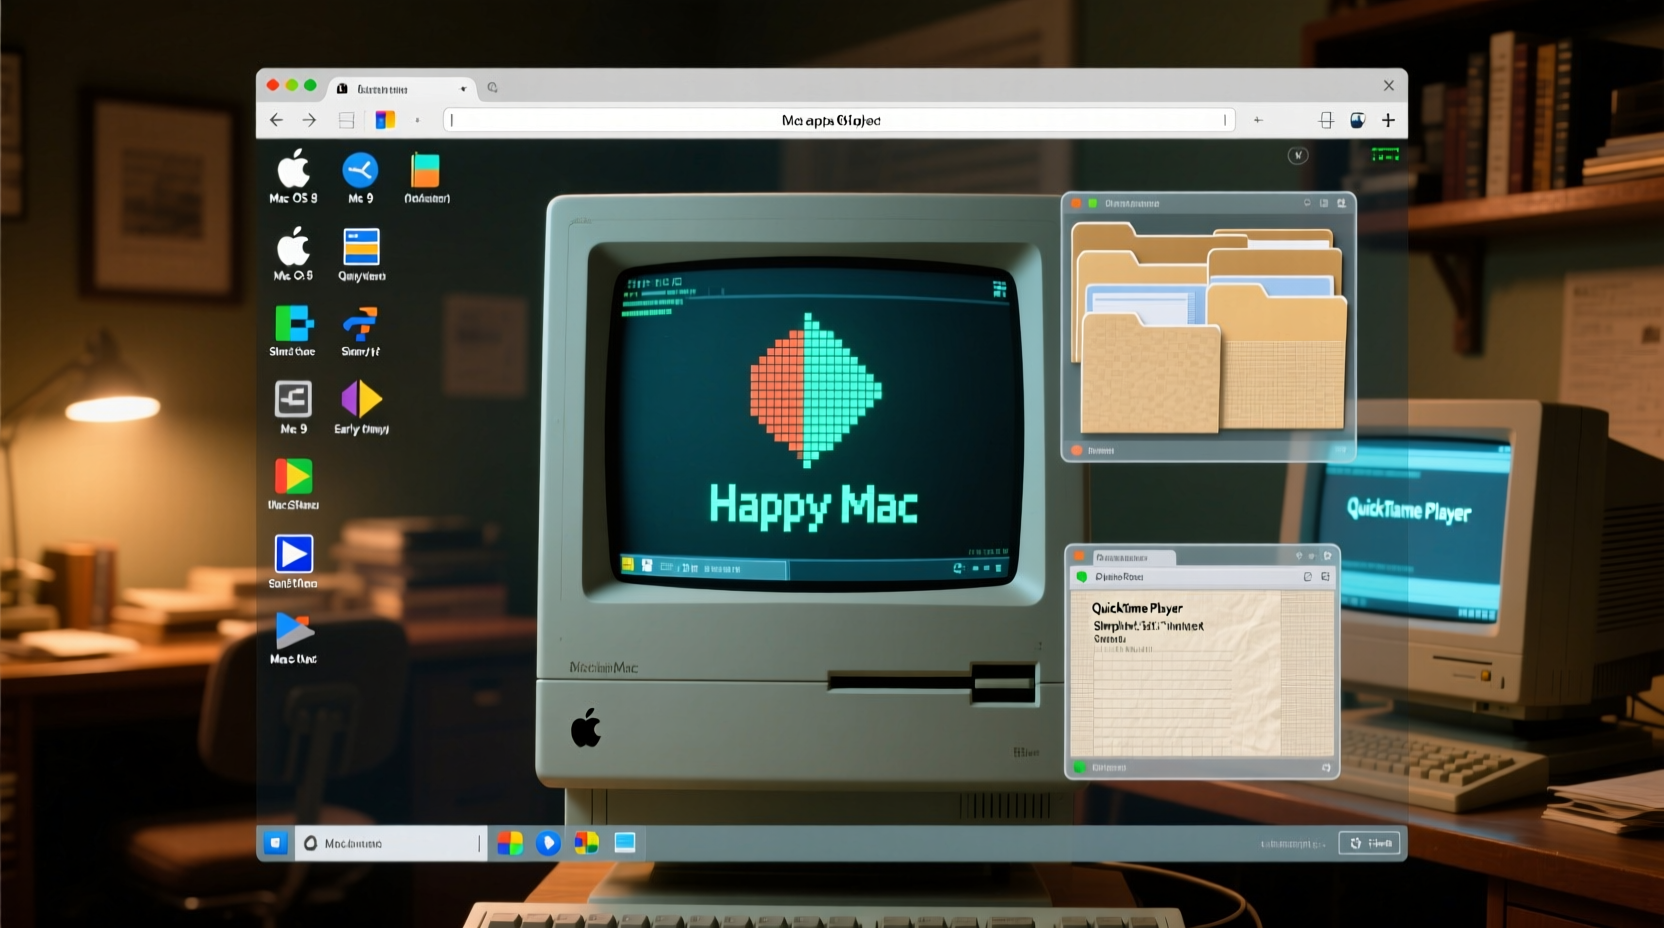Click the small plus right of address bar
The image size is (1664, 928).
click(x=1258, y=120)
